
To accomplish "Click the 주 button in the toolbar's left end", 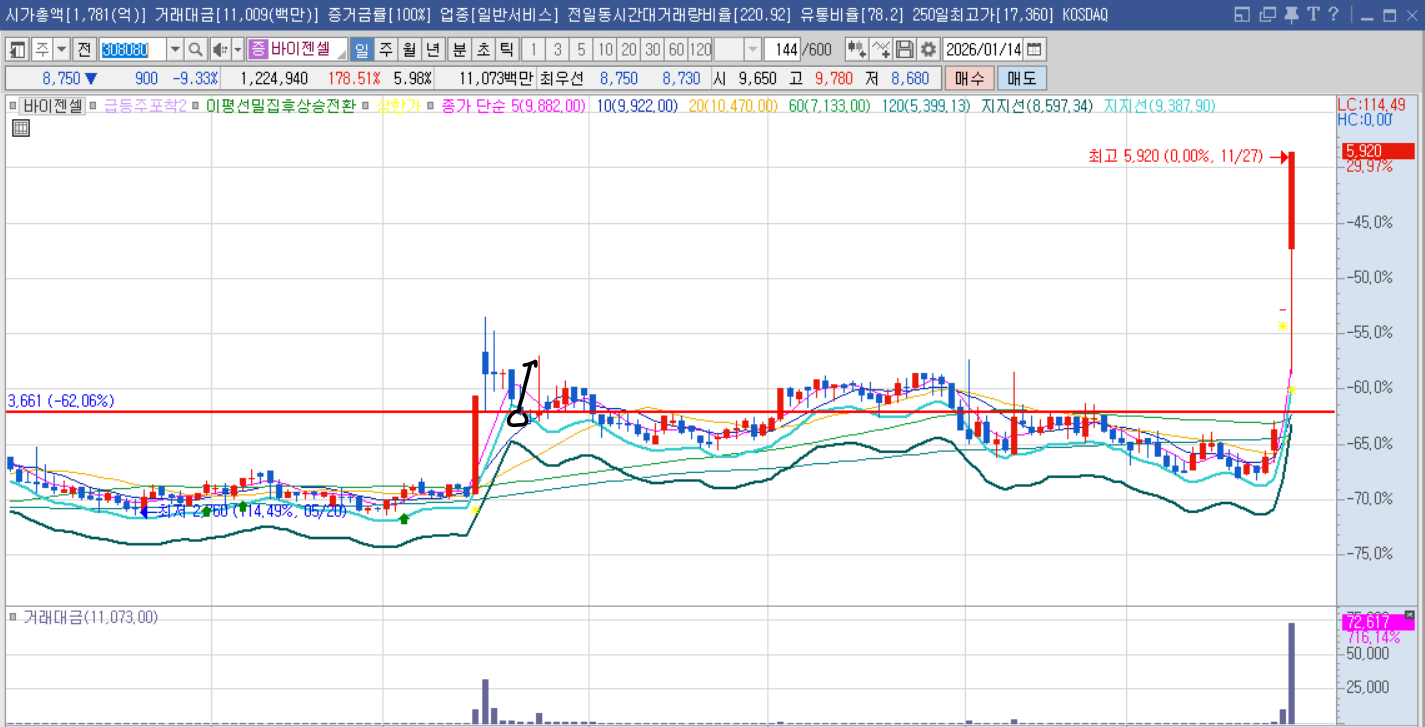I will 42,49.
